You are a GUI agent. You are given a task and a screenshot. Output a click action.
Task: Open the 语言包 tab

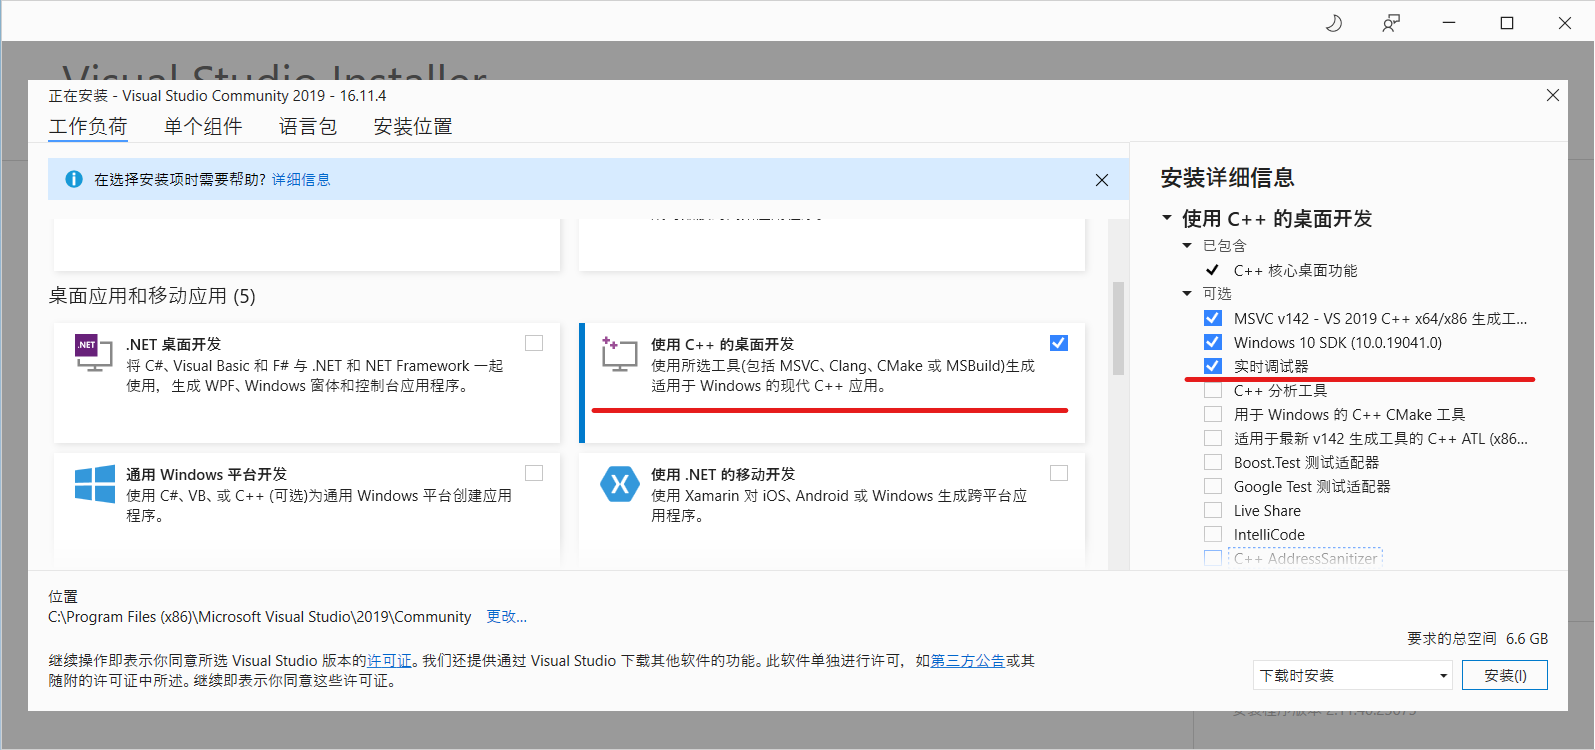(x=308, y=127)
